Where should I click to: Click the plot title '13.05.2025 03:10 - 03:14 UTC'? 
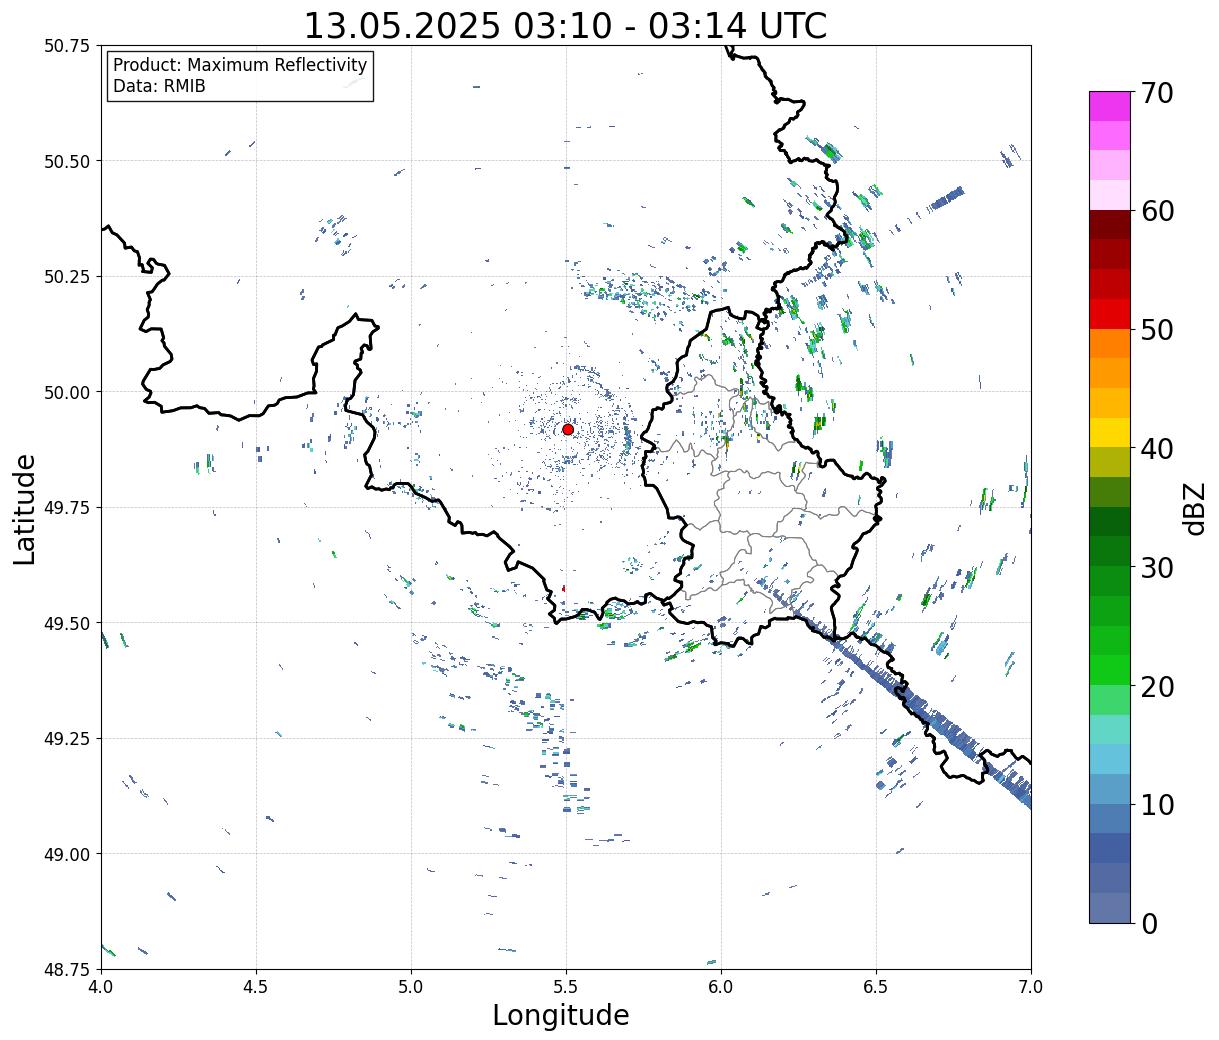coord(565,25)
